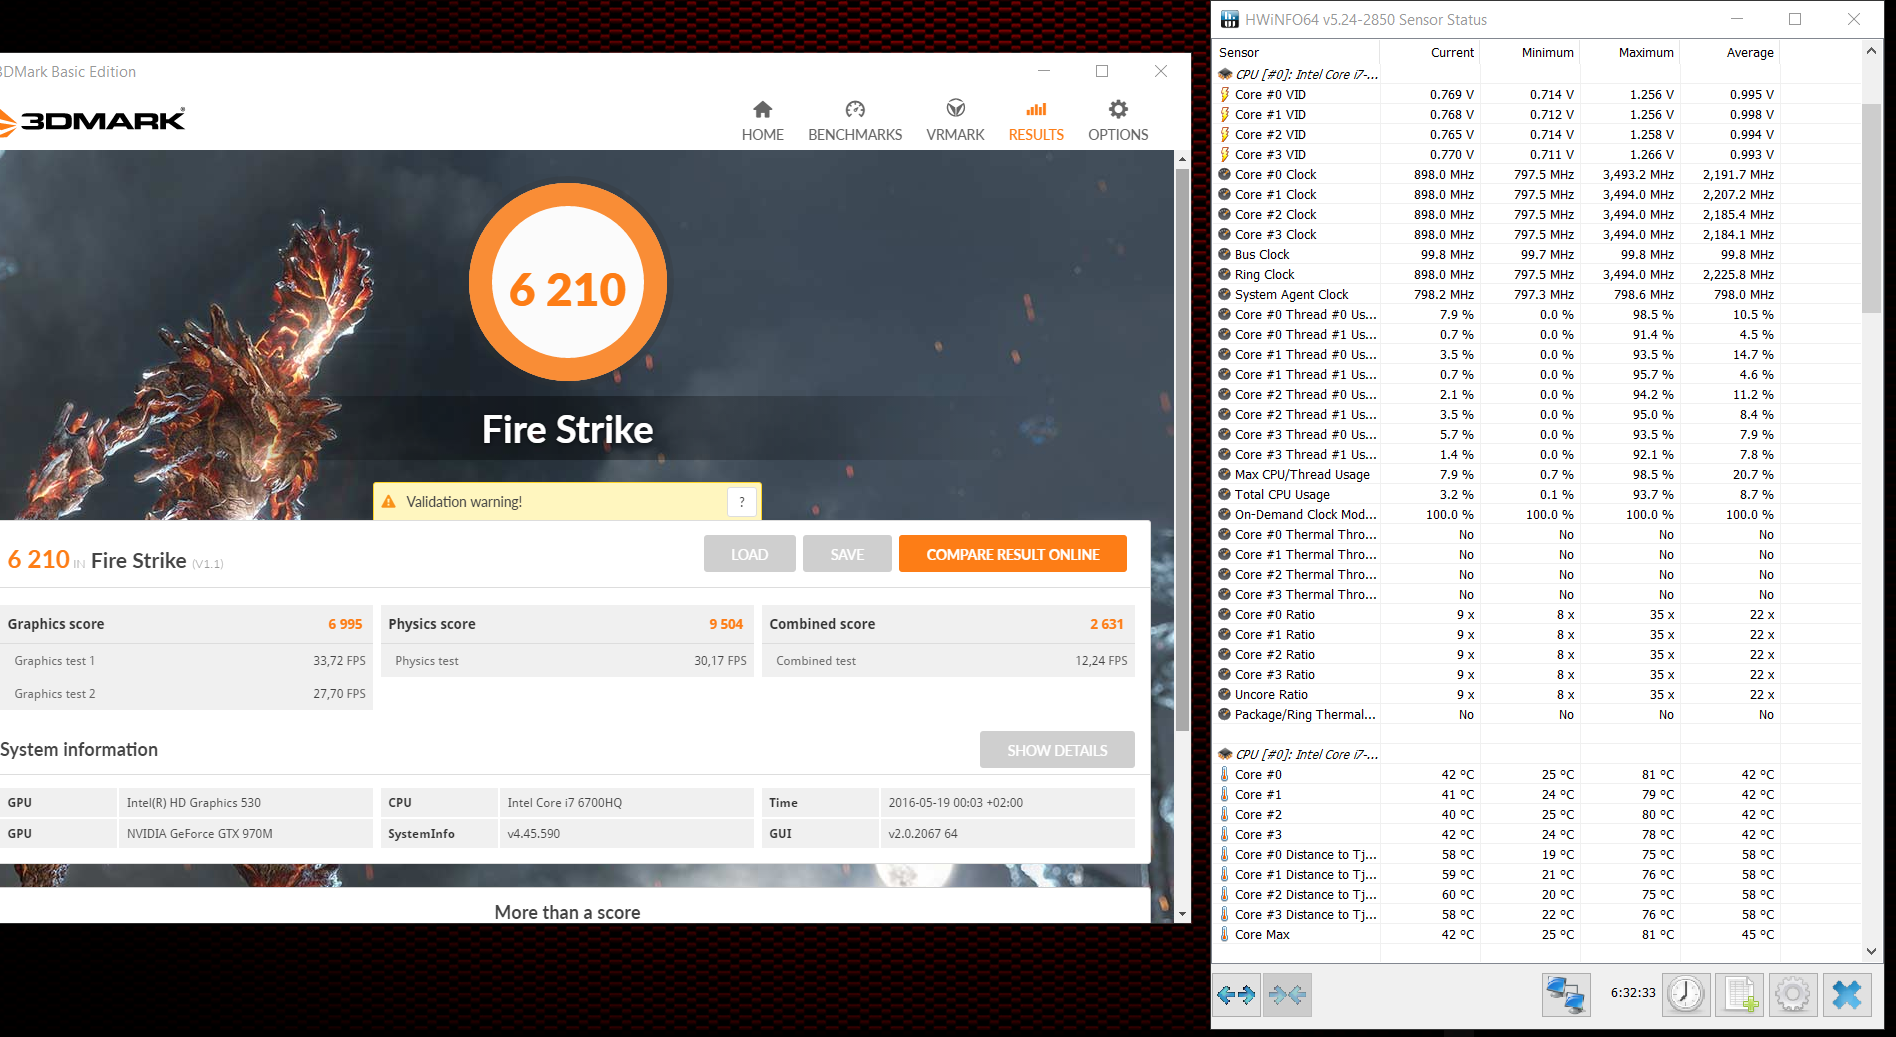This screenshot has height=1037, width=1896.
Task: Switch to the VRMARK tab
Action: click(955, 121)
